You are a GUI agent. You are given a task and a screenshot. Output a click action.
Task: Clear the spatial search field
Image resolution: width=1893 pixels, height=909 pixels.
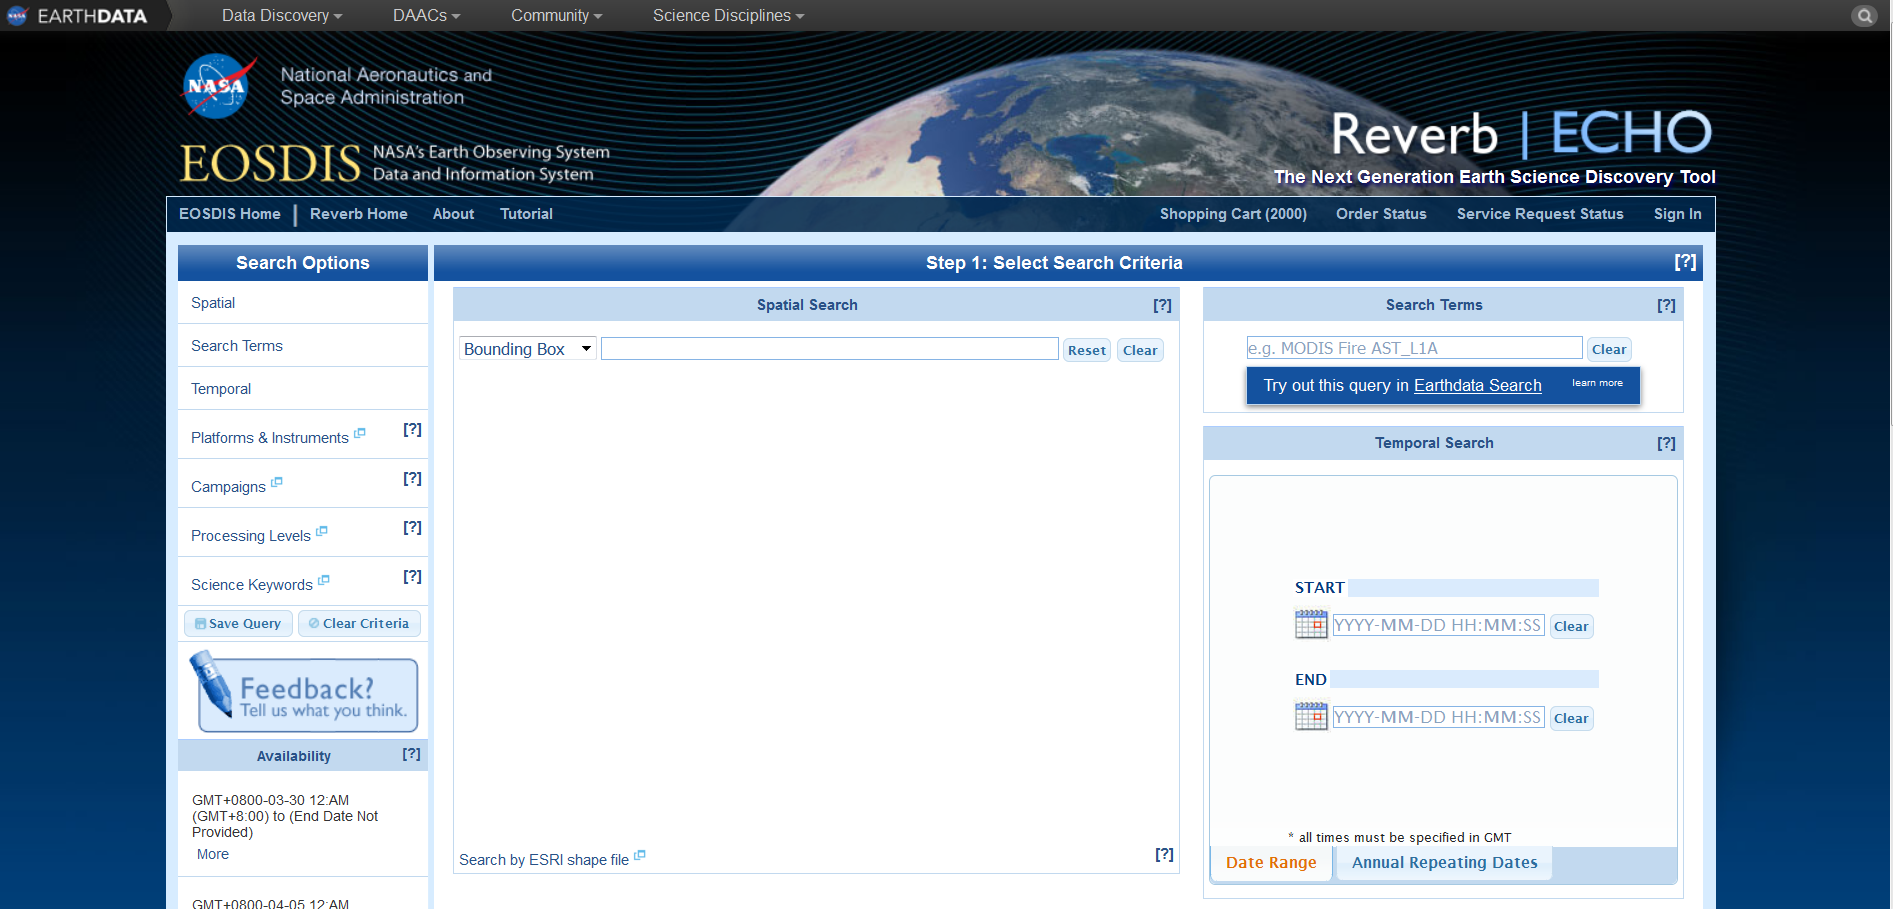[1140, 350]
